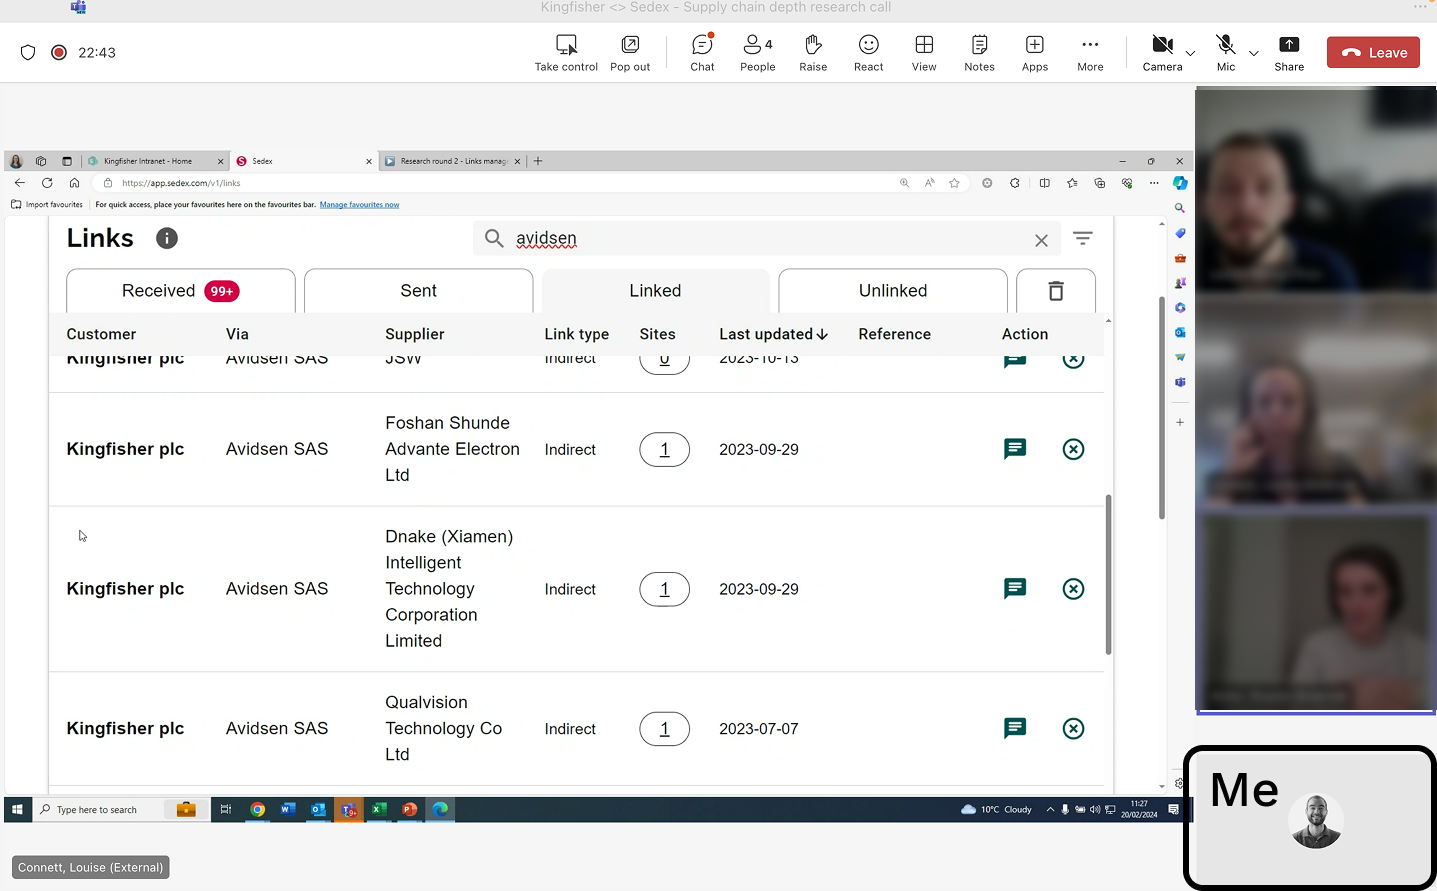Open the meeting Chat panel

click(703, 53)
